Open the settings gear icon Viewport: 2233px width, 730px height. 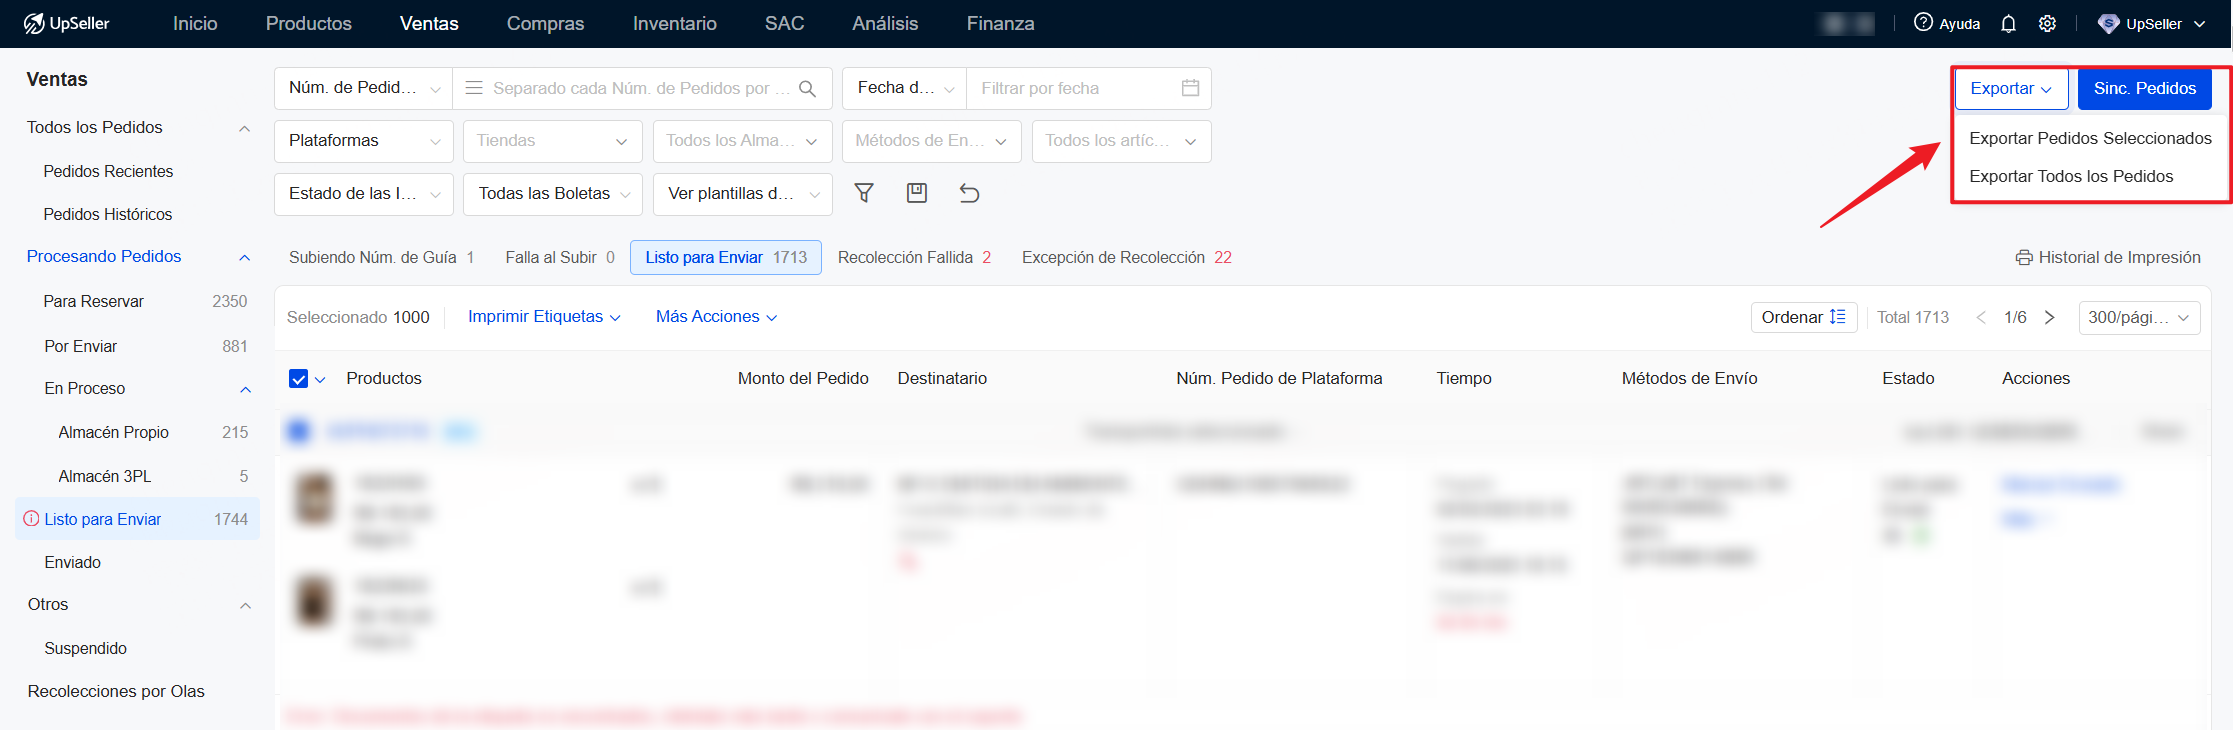(2047, 23)
